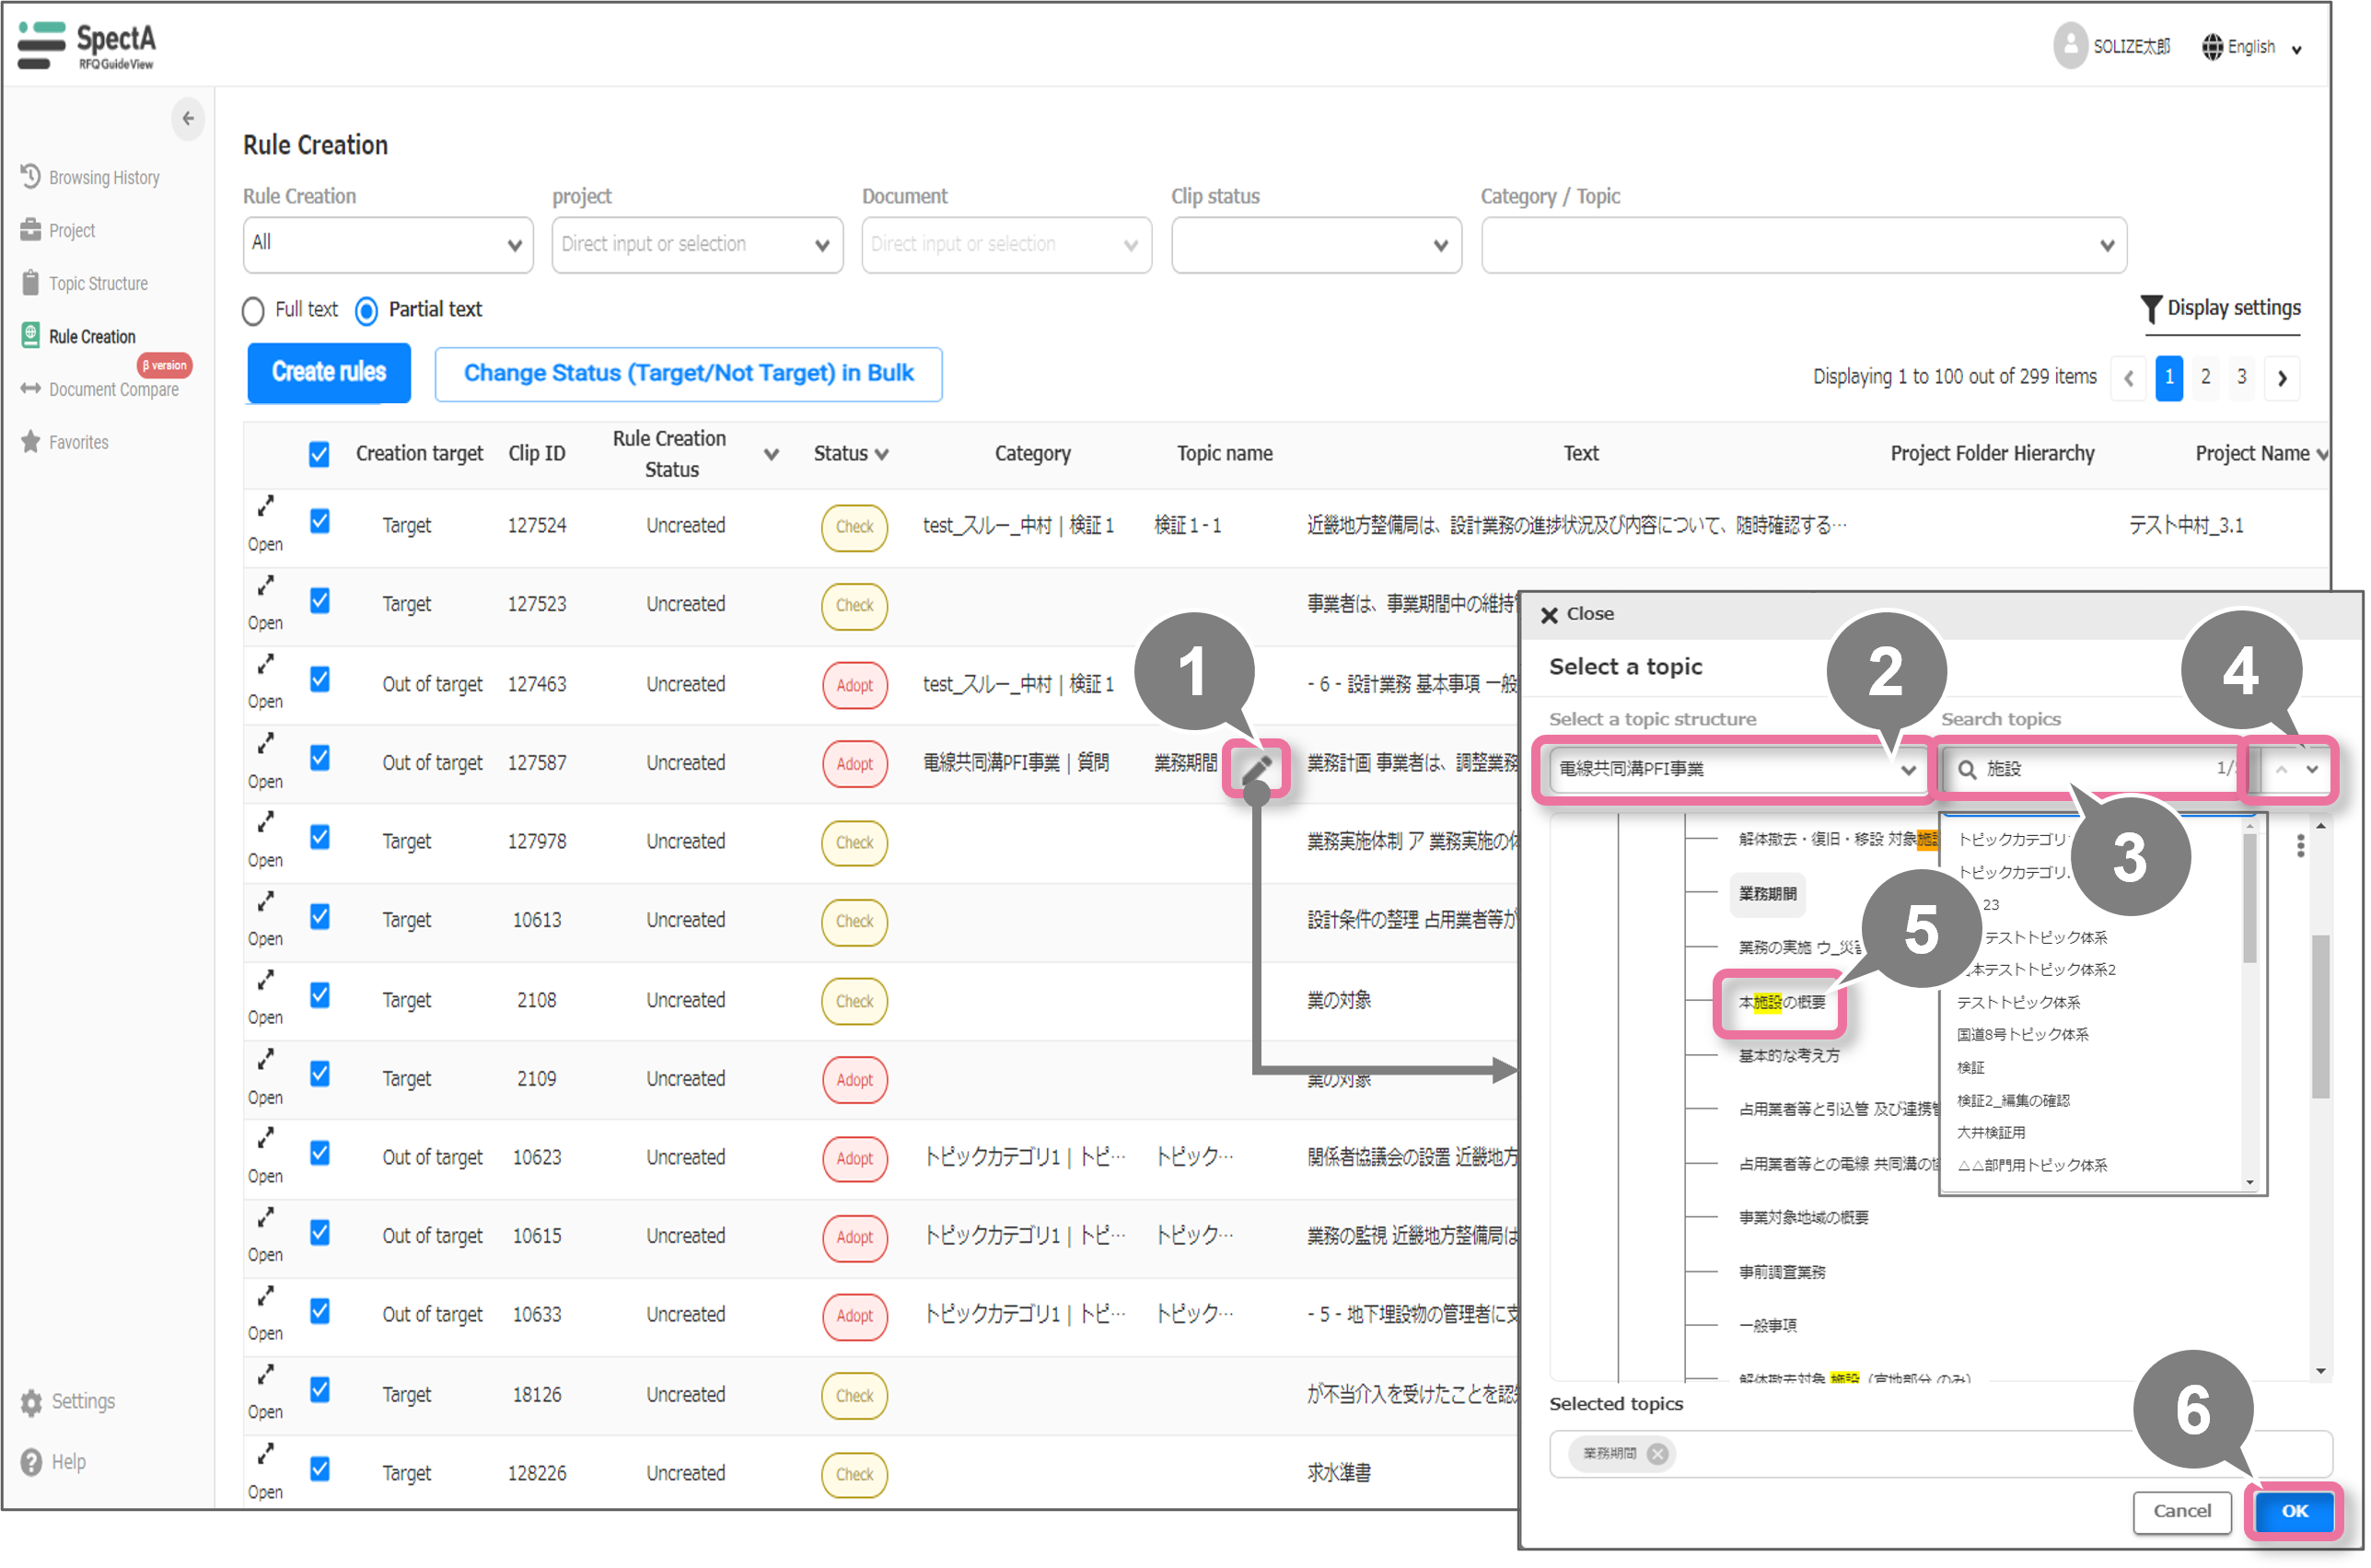2371x1568 pixels.
Task: Confirm the topic selection with OK
Action: coord(2293,1510)
